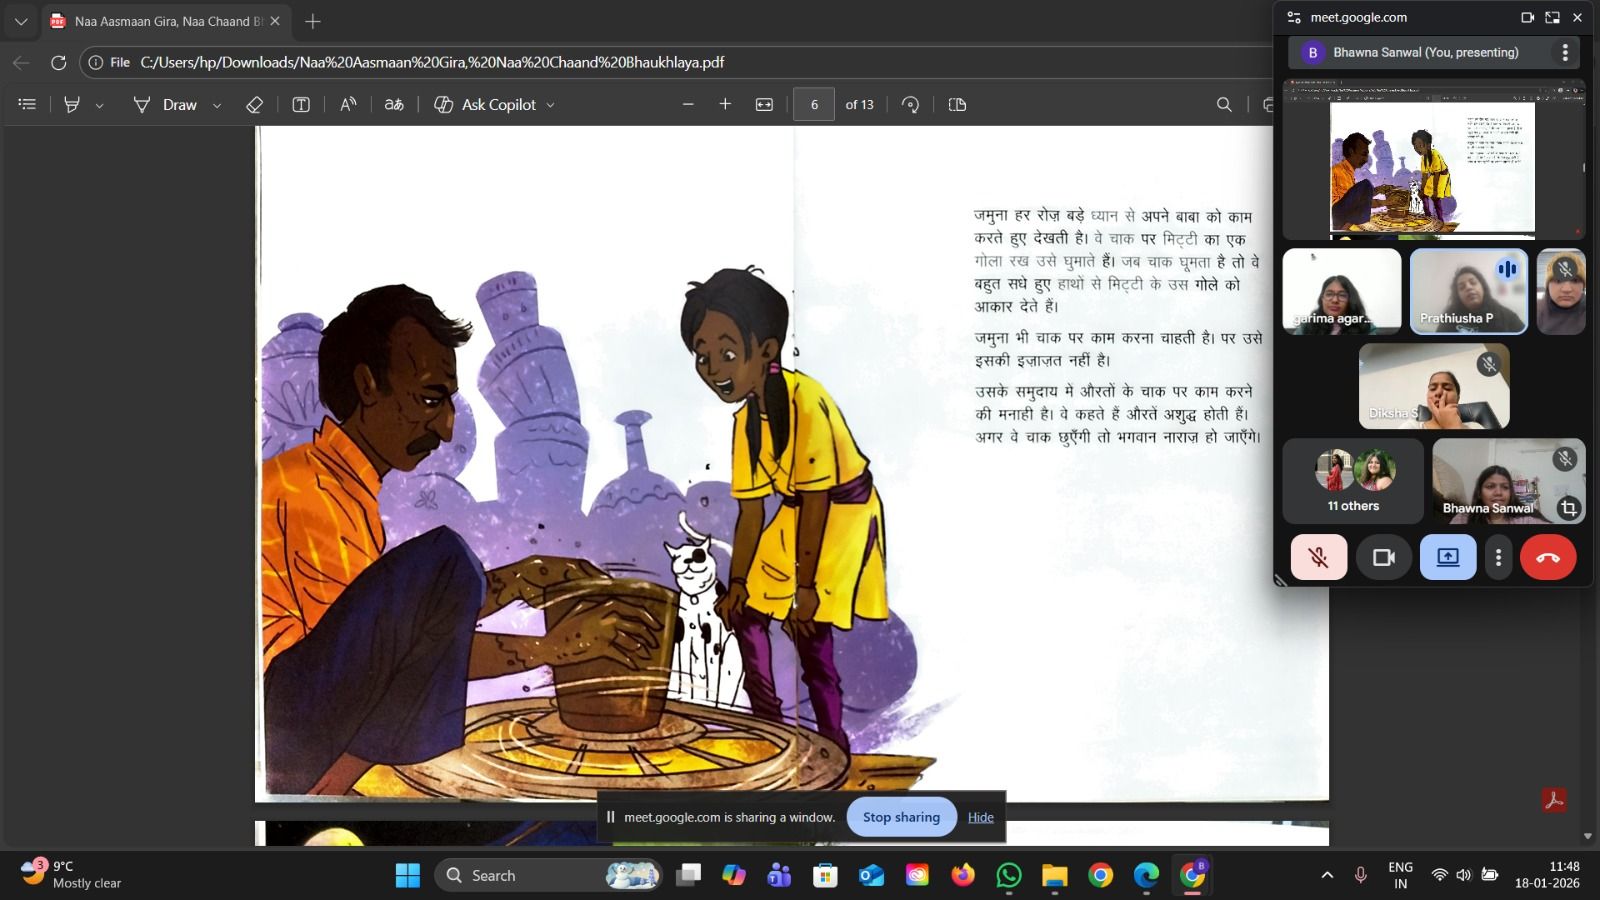End the Meet call

[1548, 557]
